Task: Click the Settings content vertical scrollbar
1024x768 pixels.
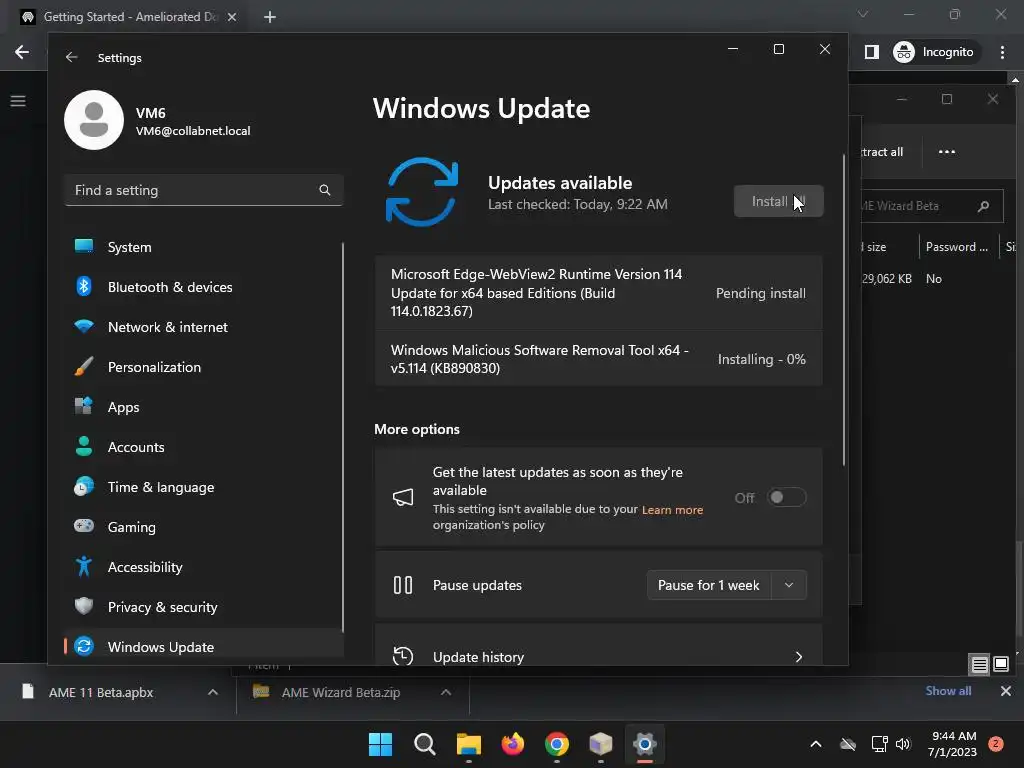Action: tap(844, 310)
